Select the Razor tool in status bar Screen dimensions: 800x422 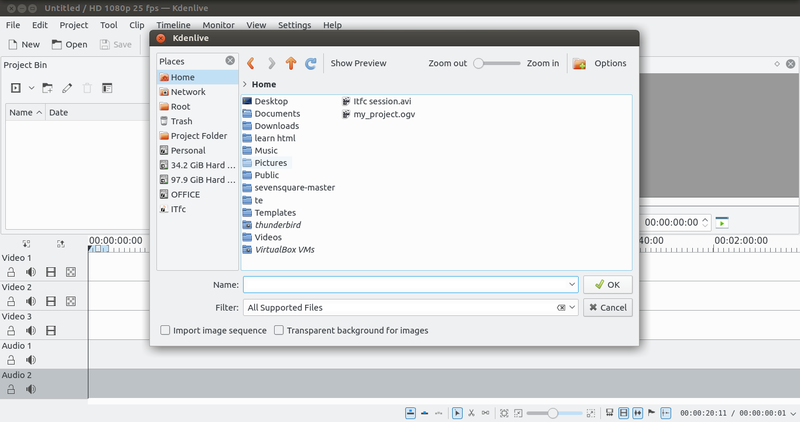[x=471, y=413]
